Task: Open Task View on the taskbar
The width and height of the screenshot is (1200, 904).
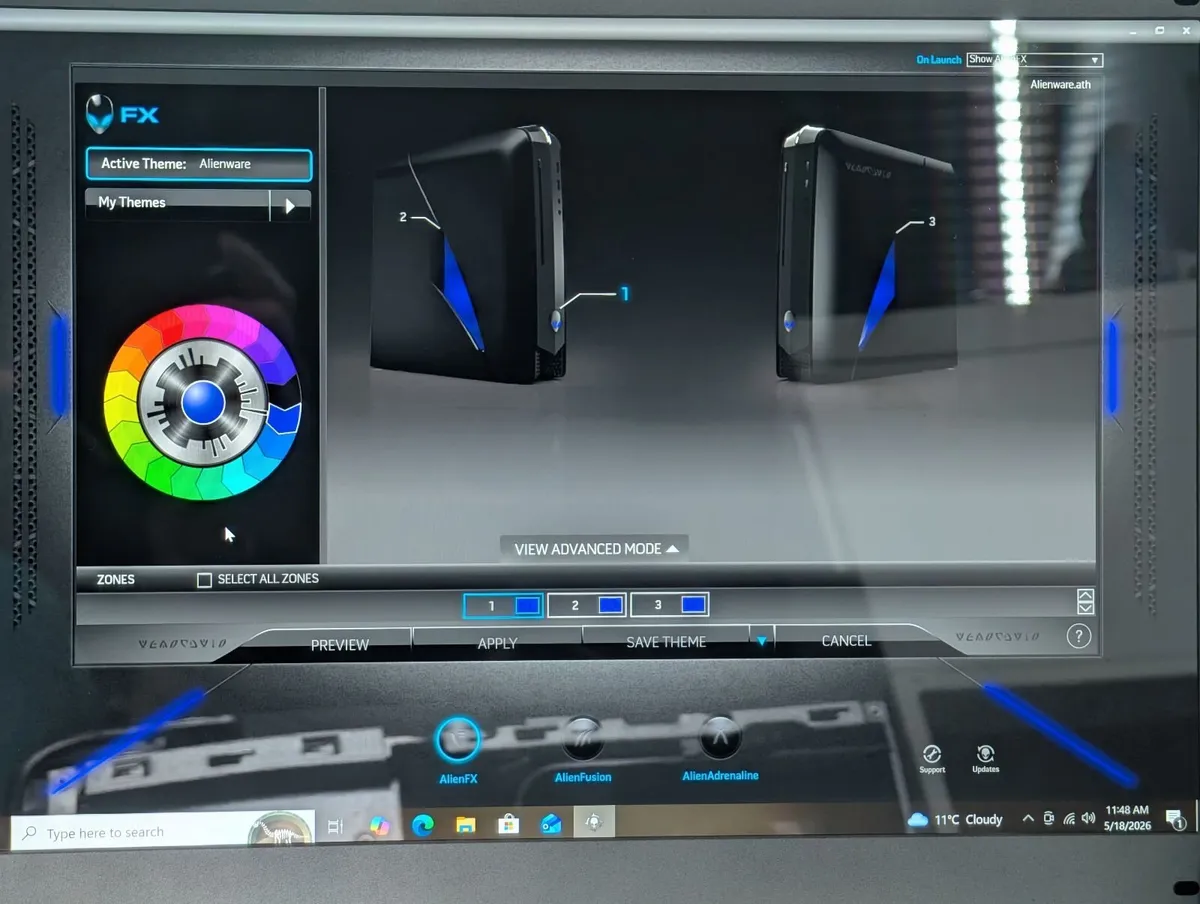Action: (335, 826)
